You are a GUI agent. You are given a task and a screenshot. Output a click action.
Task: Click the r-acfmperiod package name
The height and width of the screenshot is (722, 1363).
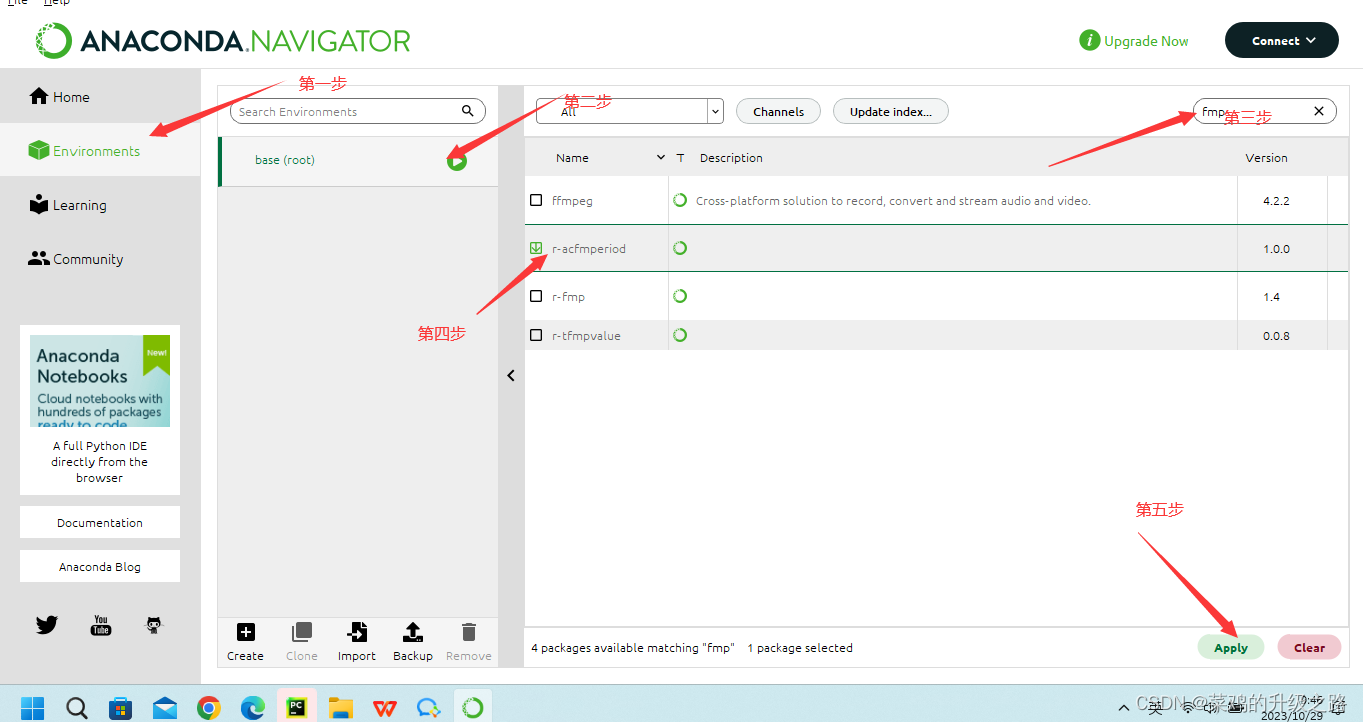coord(589,249)
